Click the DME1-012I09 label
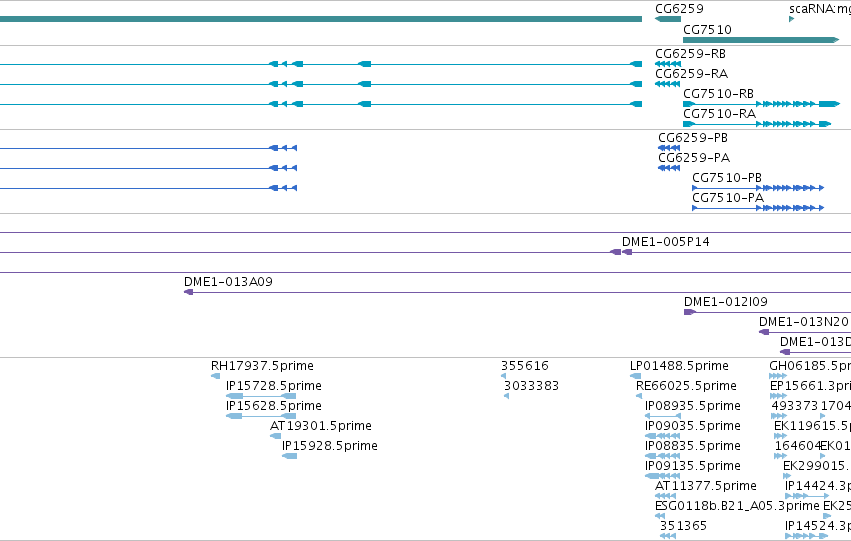The width and height of the screenshot is (851, 541). click(x=726, y=302)
